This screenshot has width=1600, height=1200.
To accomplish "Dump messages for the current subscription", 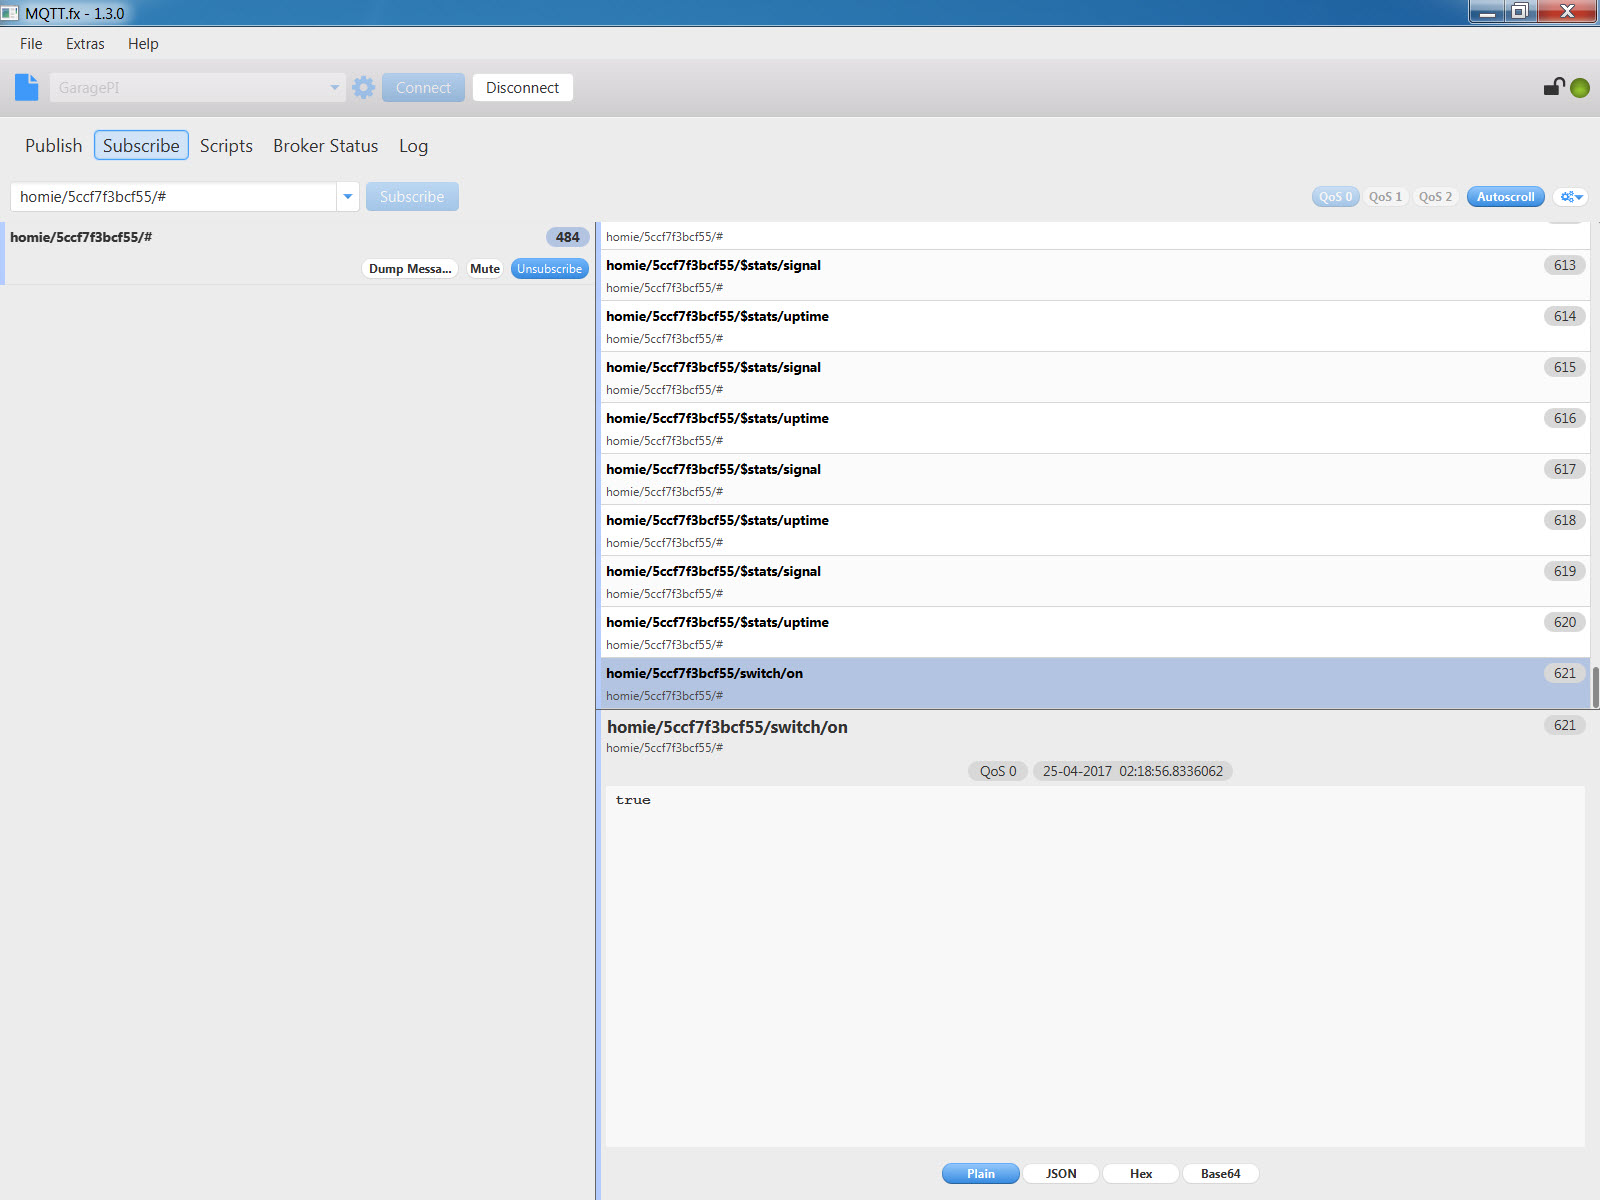I will pyautogui.click(x=408, y=268).
